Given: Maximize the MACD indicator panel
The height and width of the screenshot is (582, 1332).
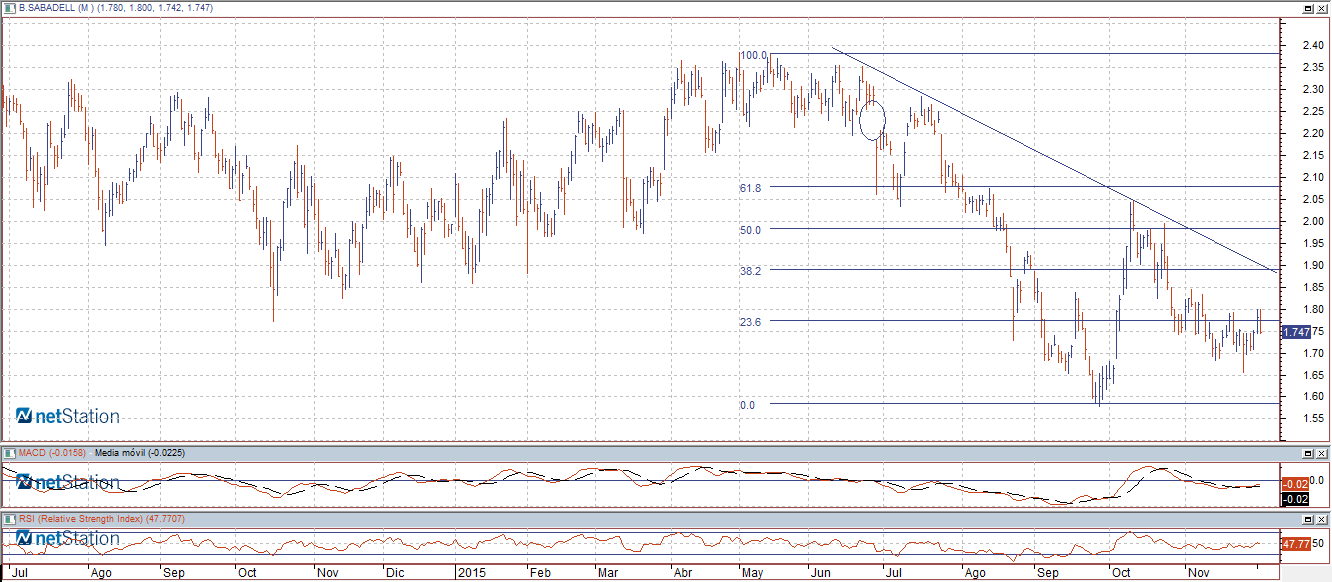Looking at the screenshot, I should [x=1308, y=452].
